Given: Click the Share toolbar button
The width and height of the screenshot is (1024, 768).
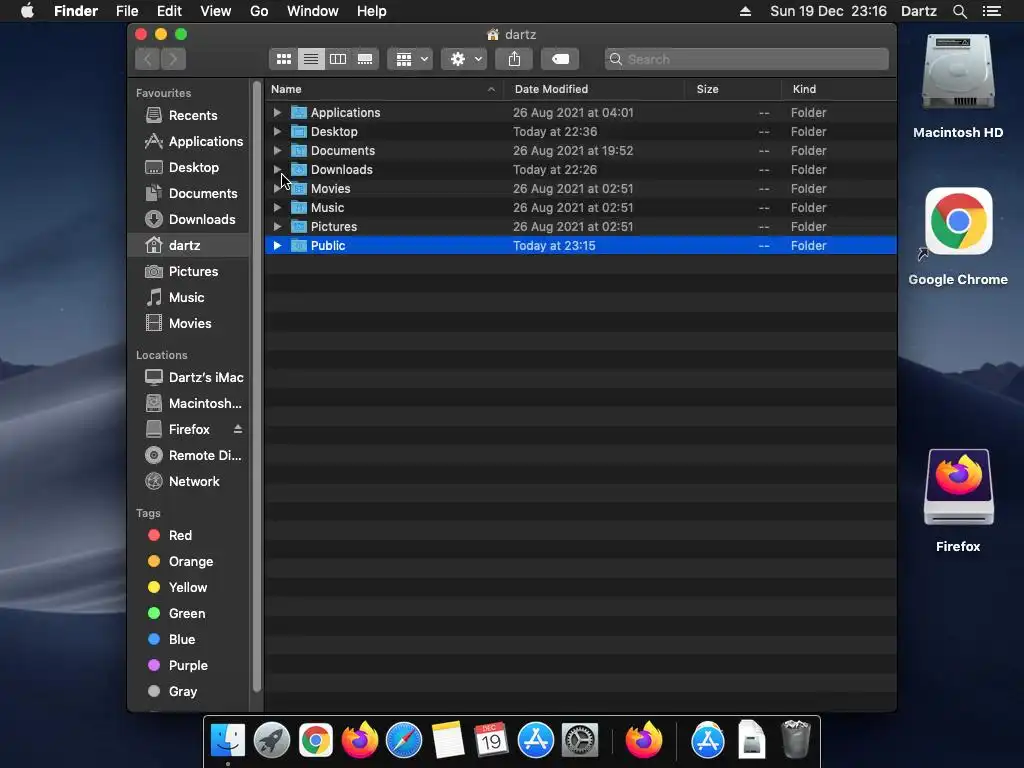Looking at the screenshot, I should (514, 59).
